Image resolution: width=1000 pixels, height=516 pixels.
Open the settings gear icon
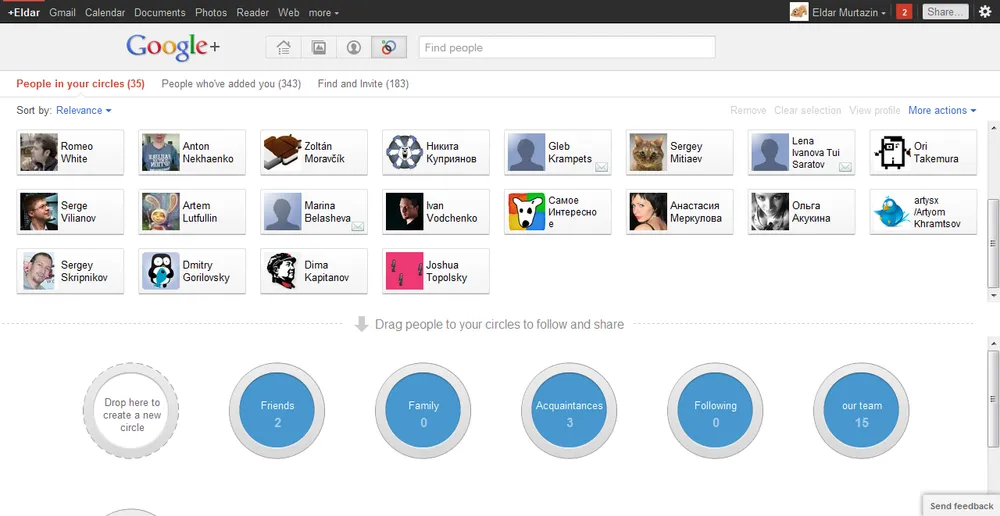coord(985,12)
